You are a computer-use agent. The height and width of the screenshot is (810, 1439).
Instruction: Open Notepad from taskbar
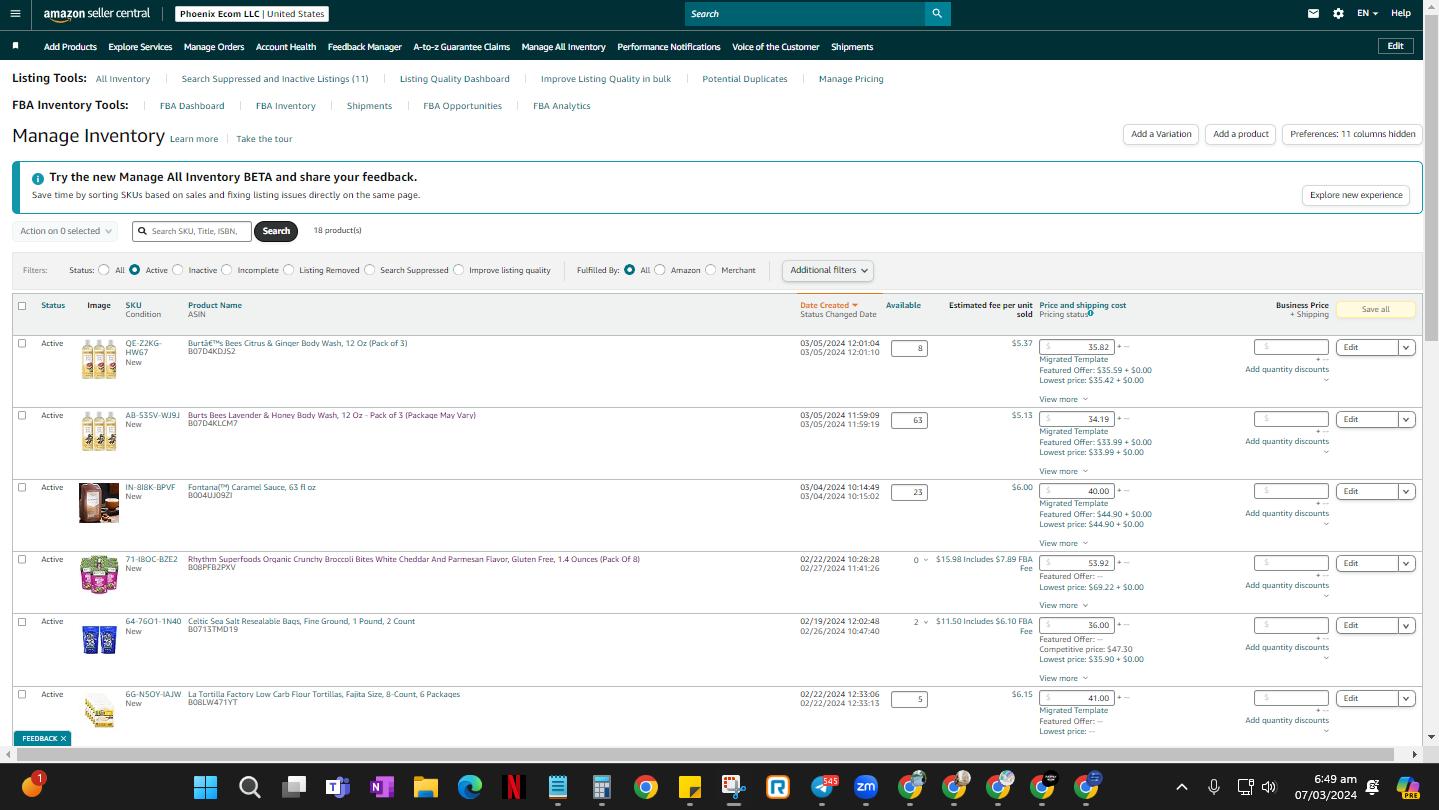pos(558,787)
